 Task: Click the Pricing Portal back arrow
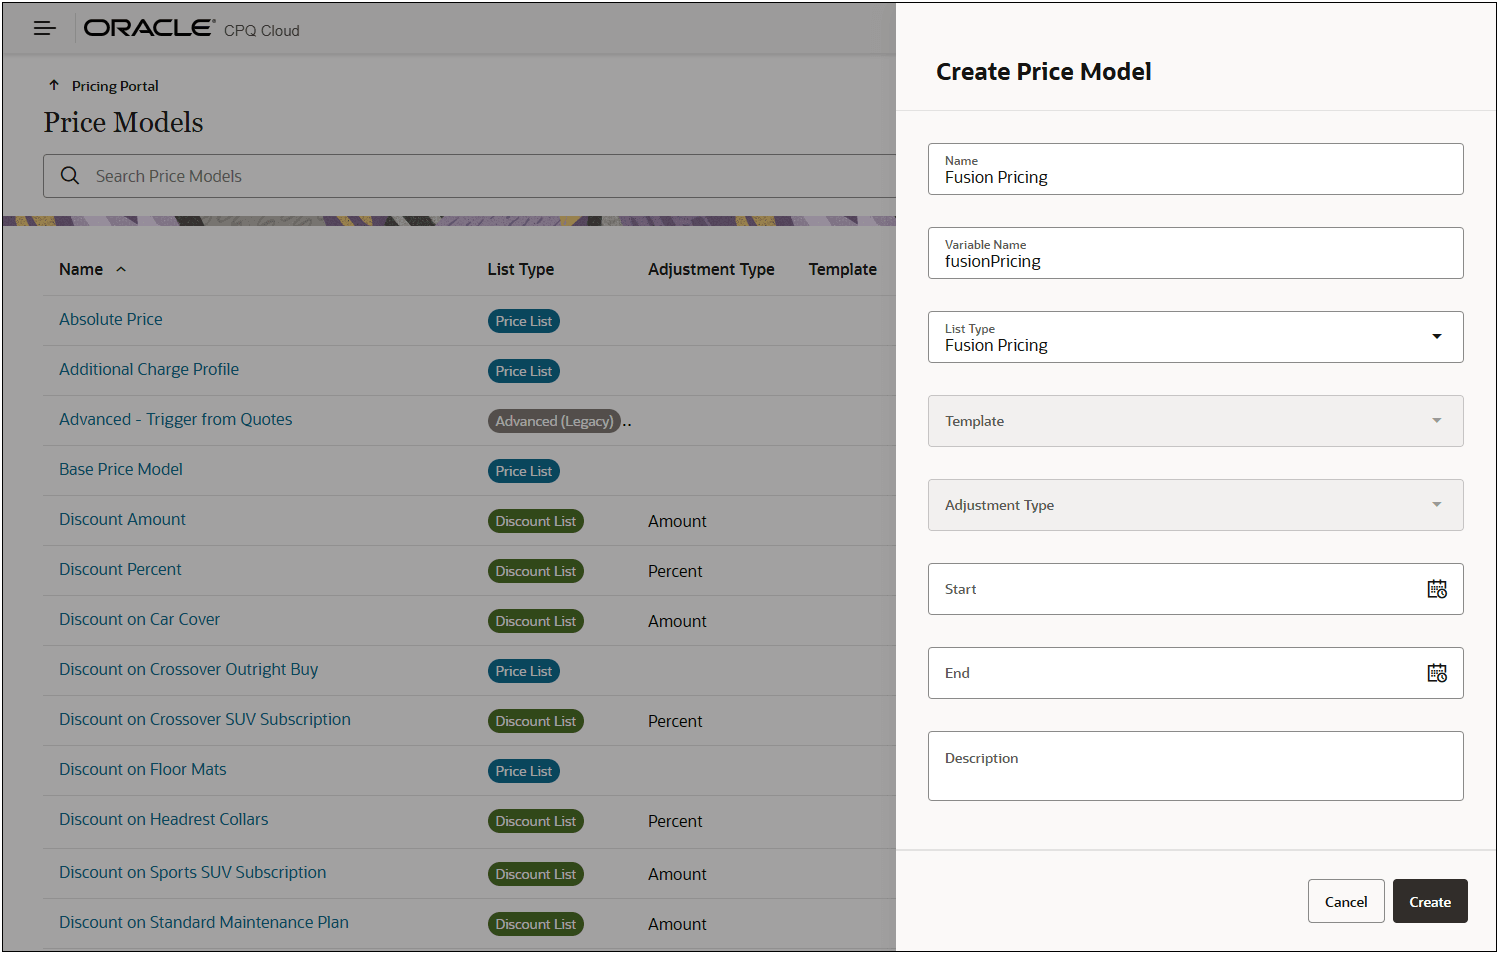pos(55,85)
